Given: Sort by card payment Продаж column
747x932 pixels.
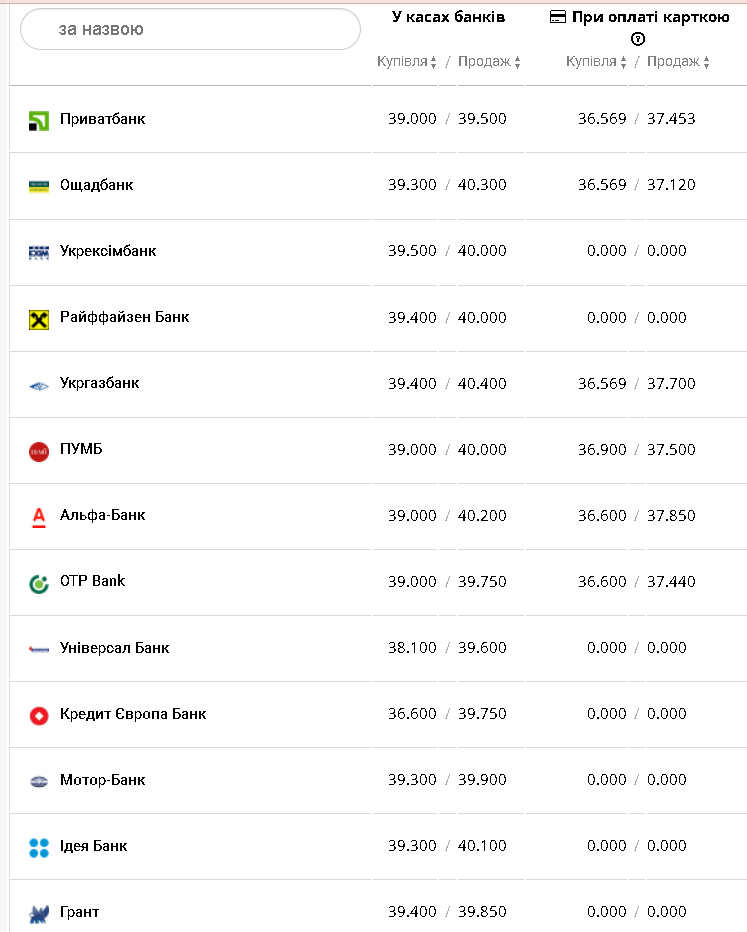Looking at the screenshot, I should [x=678, y=62].
